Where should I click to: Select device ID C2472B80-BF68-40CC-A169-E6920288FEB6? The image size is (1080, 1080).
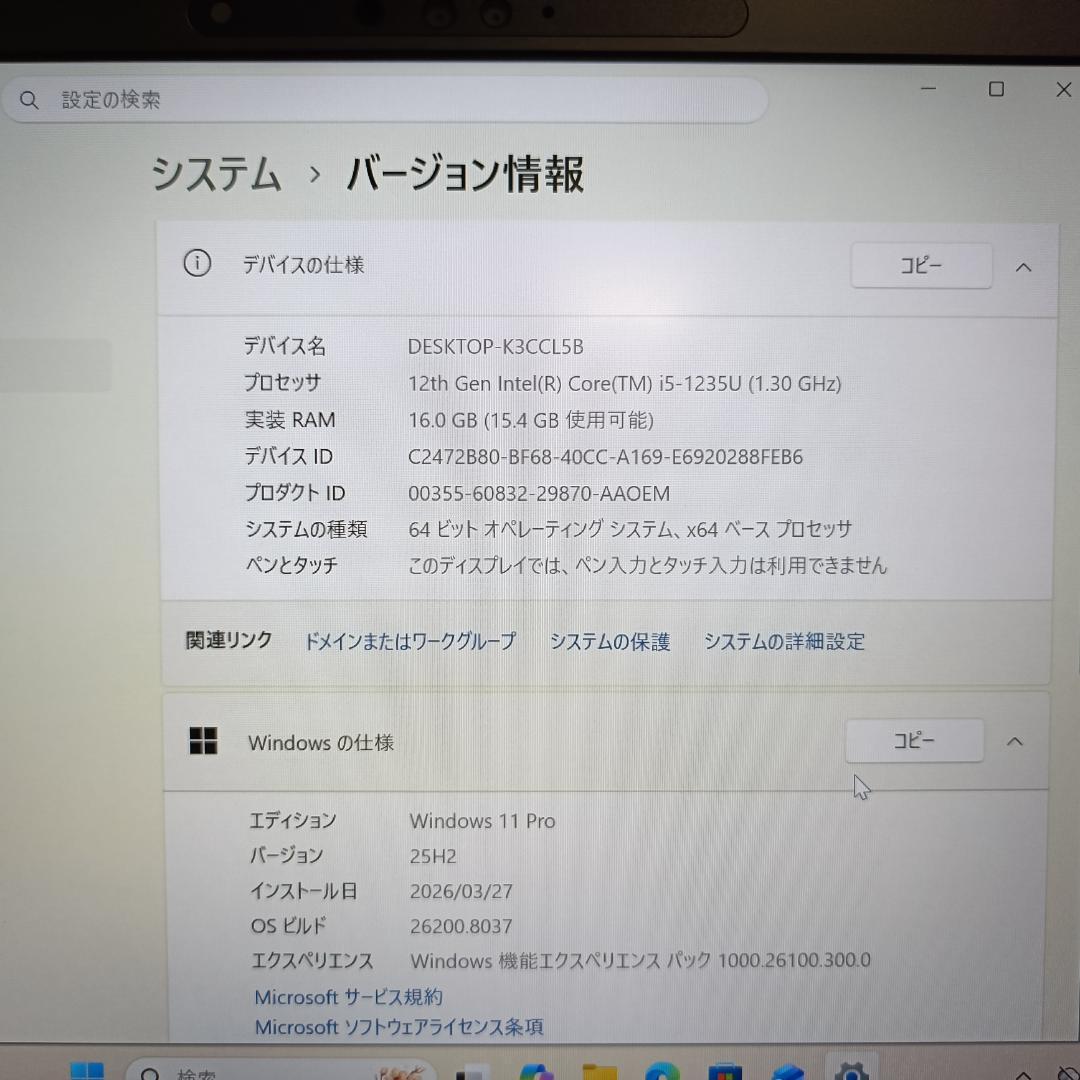pos(605,457)
